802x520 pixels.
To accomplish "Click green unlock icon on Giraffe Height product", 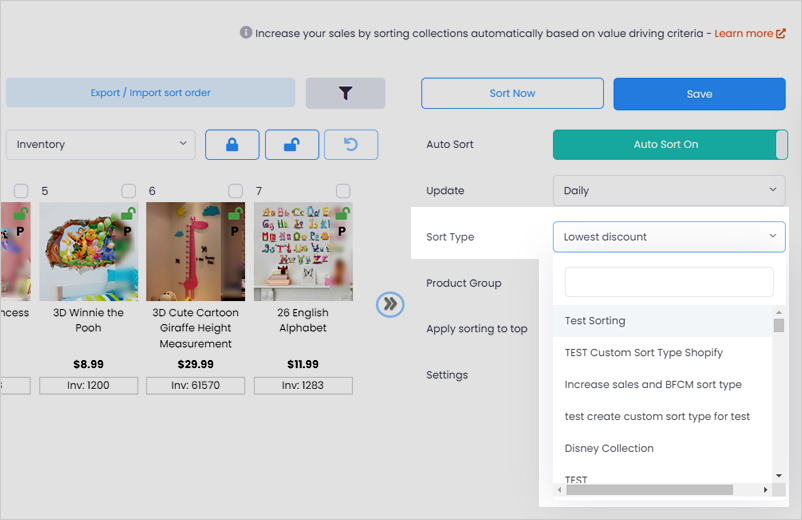I will (x=235, y=213).
